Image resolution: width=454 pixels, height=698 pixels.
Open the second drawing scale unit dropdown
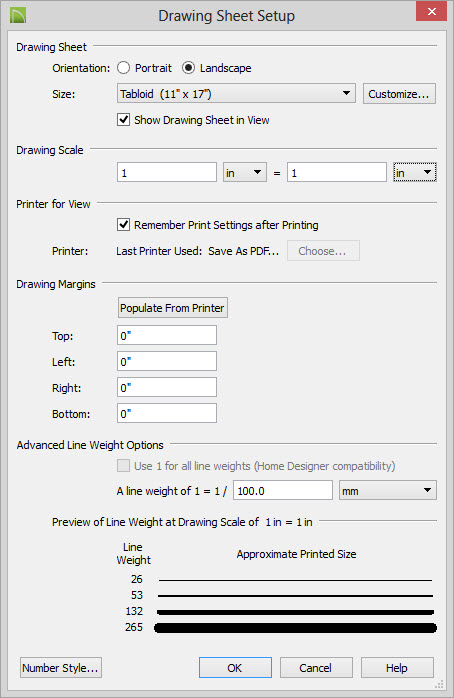coord(414,172)
